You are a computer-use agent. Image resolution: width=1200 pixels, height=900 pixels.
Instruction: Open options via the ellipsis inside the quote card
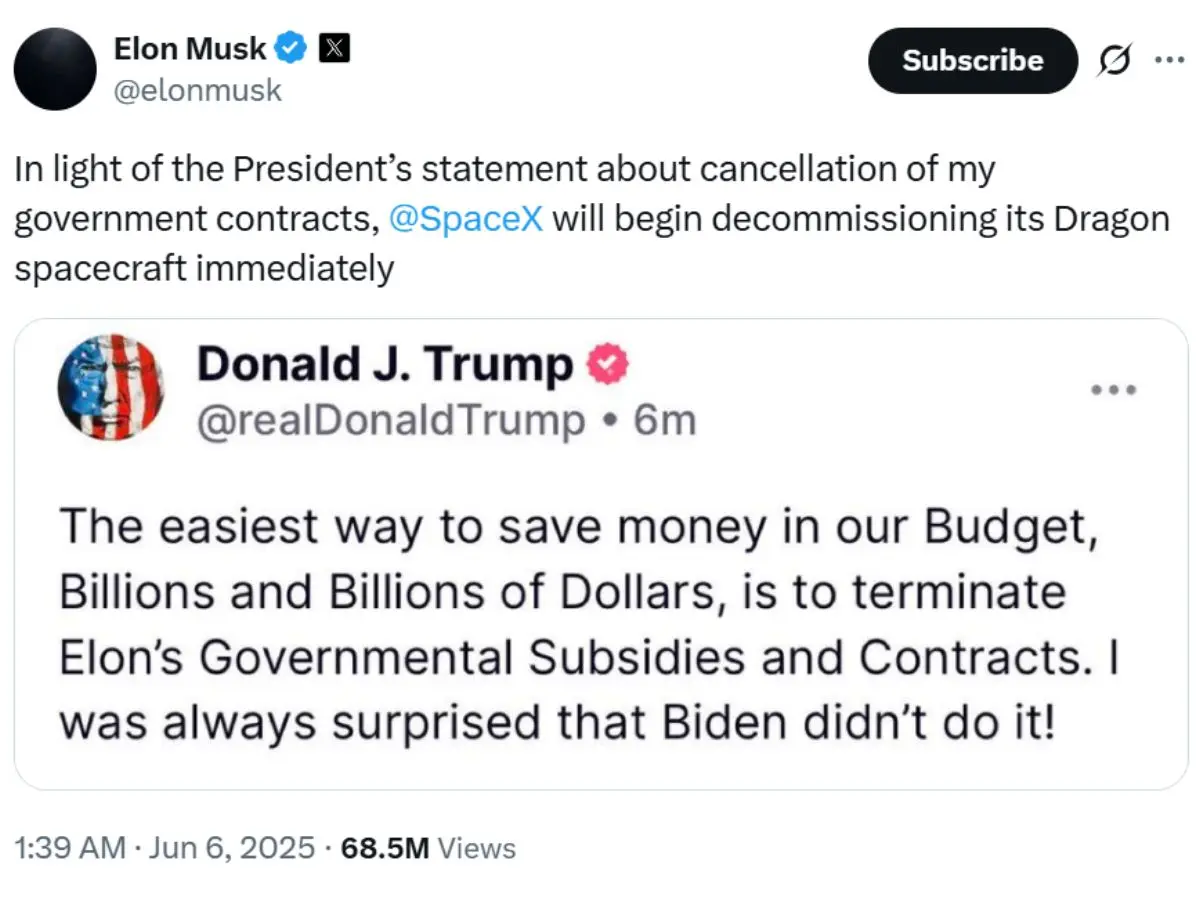click(x=1114, y=390)
